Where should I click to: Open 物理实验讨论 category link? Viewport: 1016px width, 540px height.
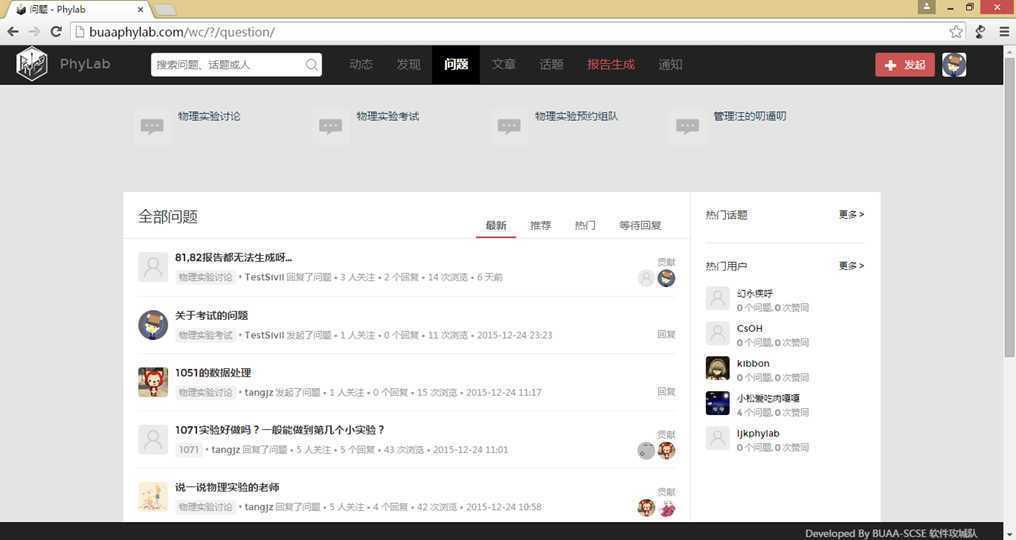(209, 117)
